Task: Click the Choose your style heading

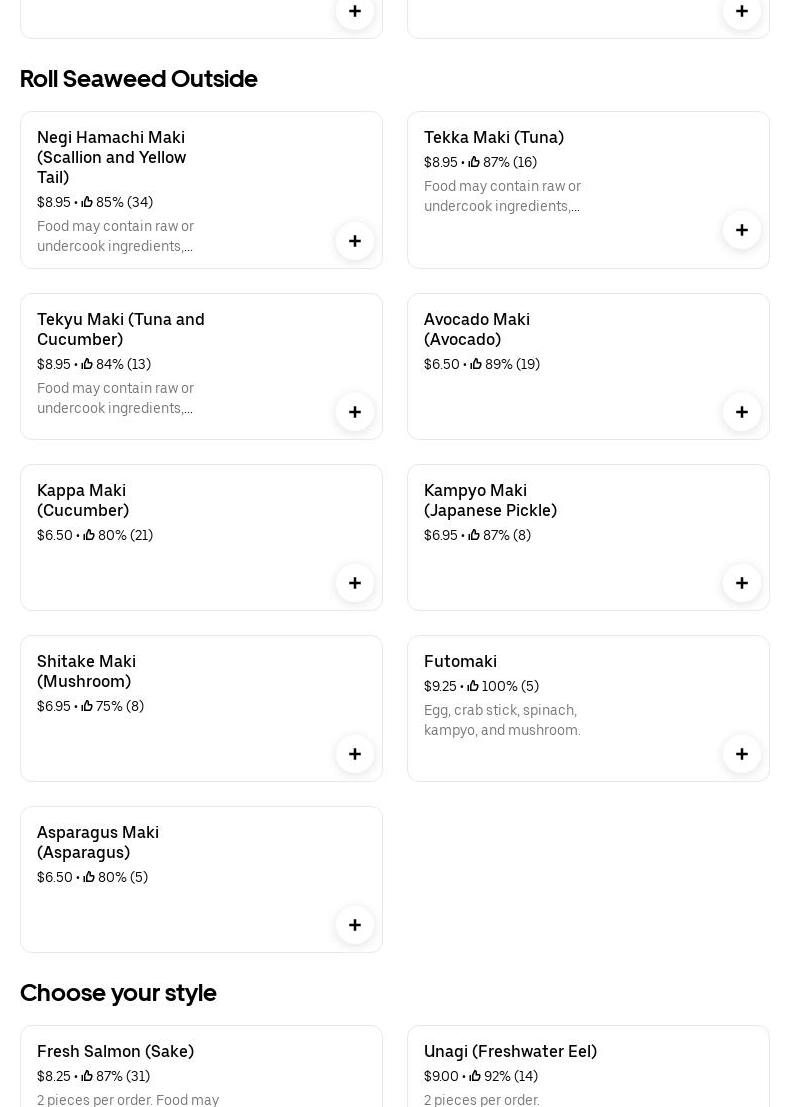Action: (x=118, y=993)
